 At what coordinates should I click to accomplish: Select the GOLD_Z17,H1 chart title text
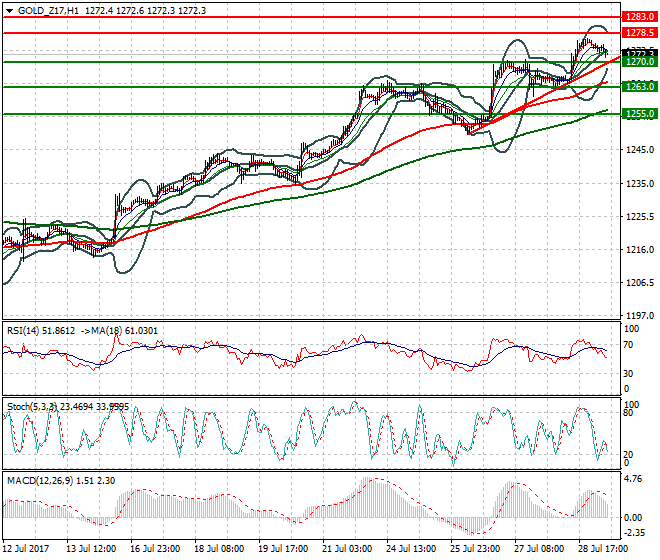point(48,11)
